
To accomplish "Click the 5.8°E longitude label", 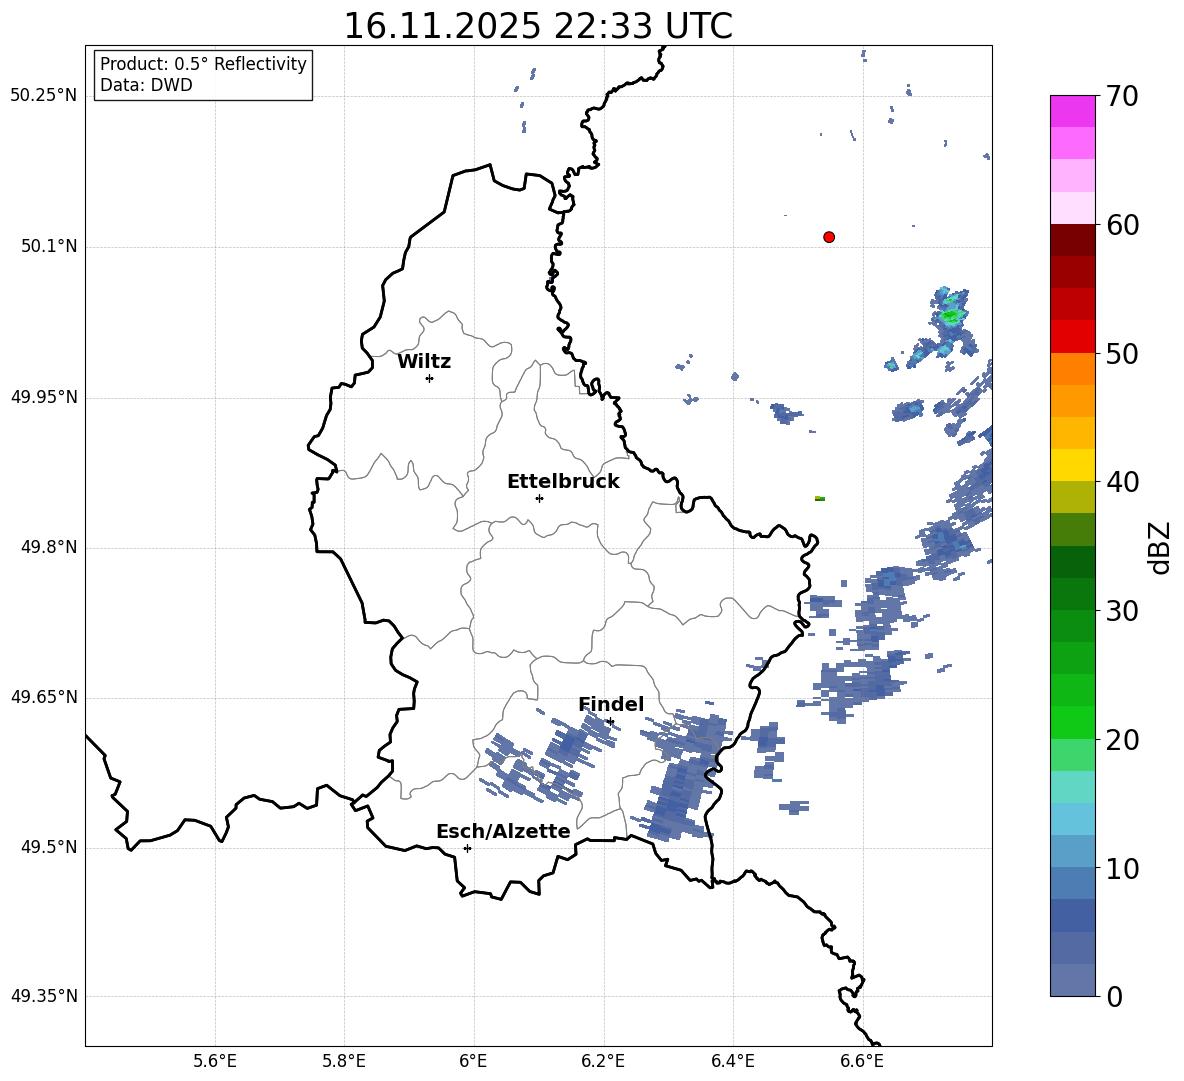I will (x=344, y=1061).
